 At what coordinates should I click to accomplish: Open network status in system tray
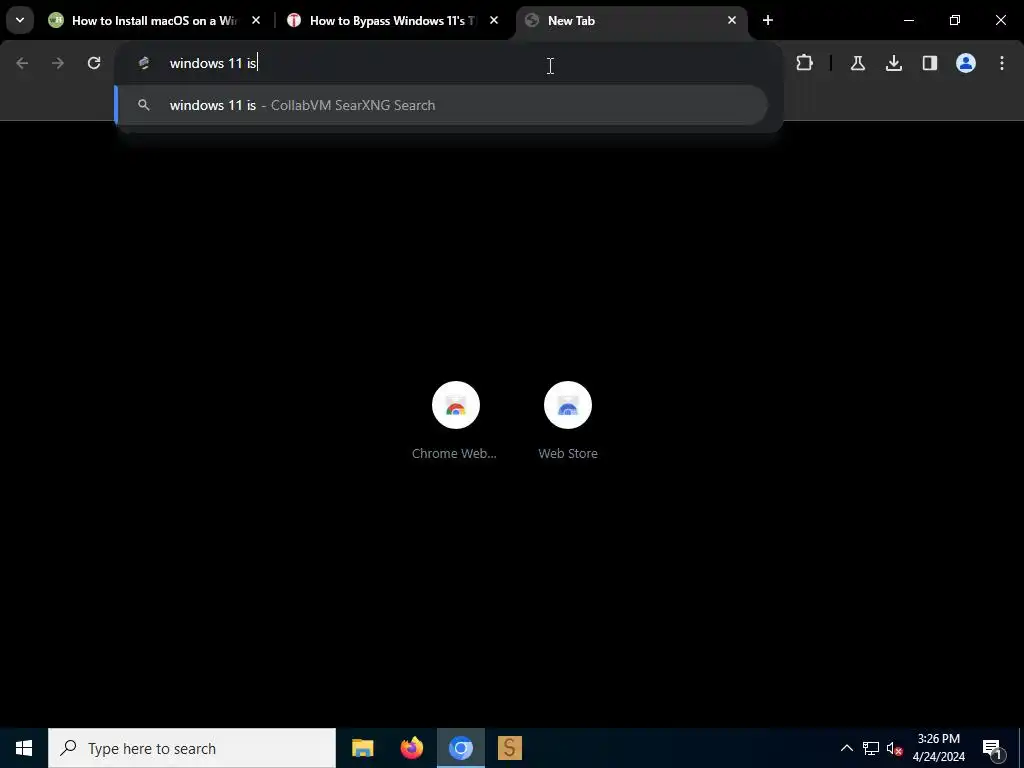(871, 748)
